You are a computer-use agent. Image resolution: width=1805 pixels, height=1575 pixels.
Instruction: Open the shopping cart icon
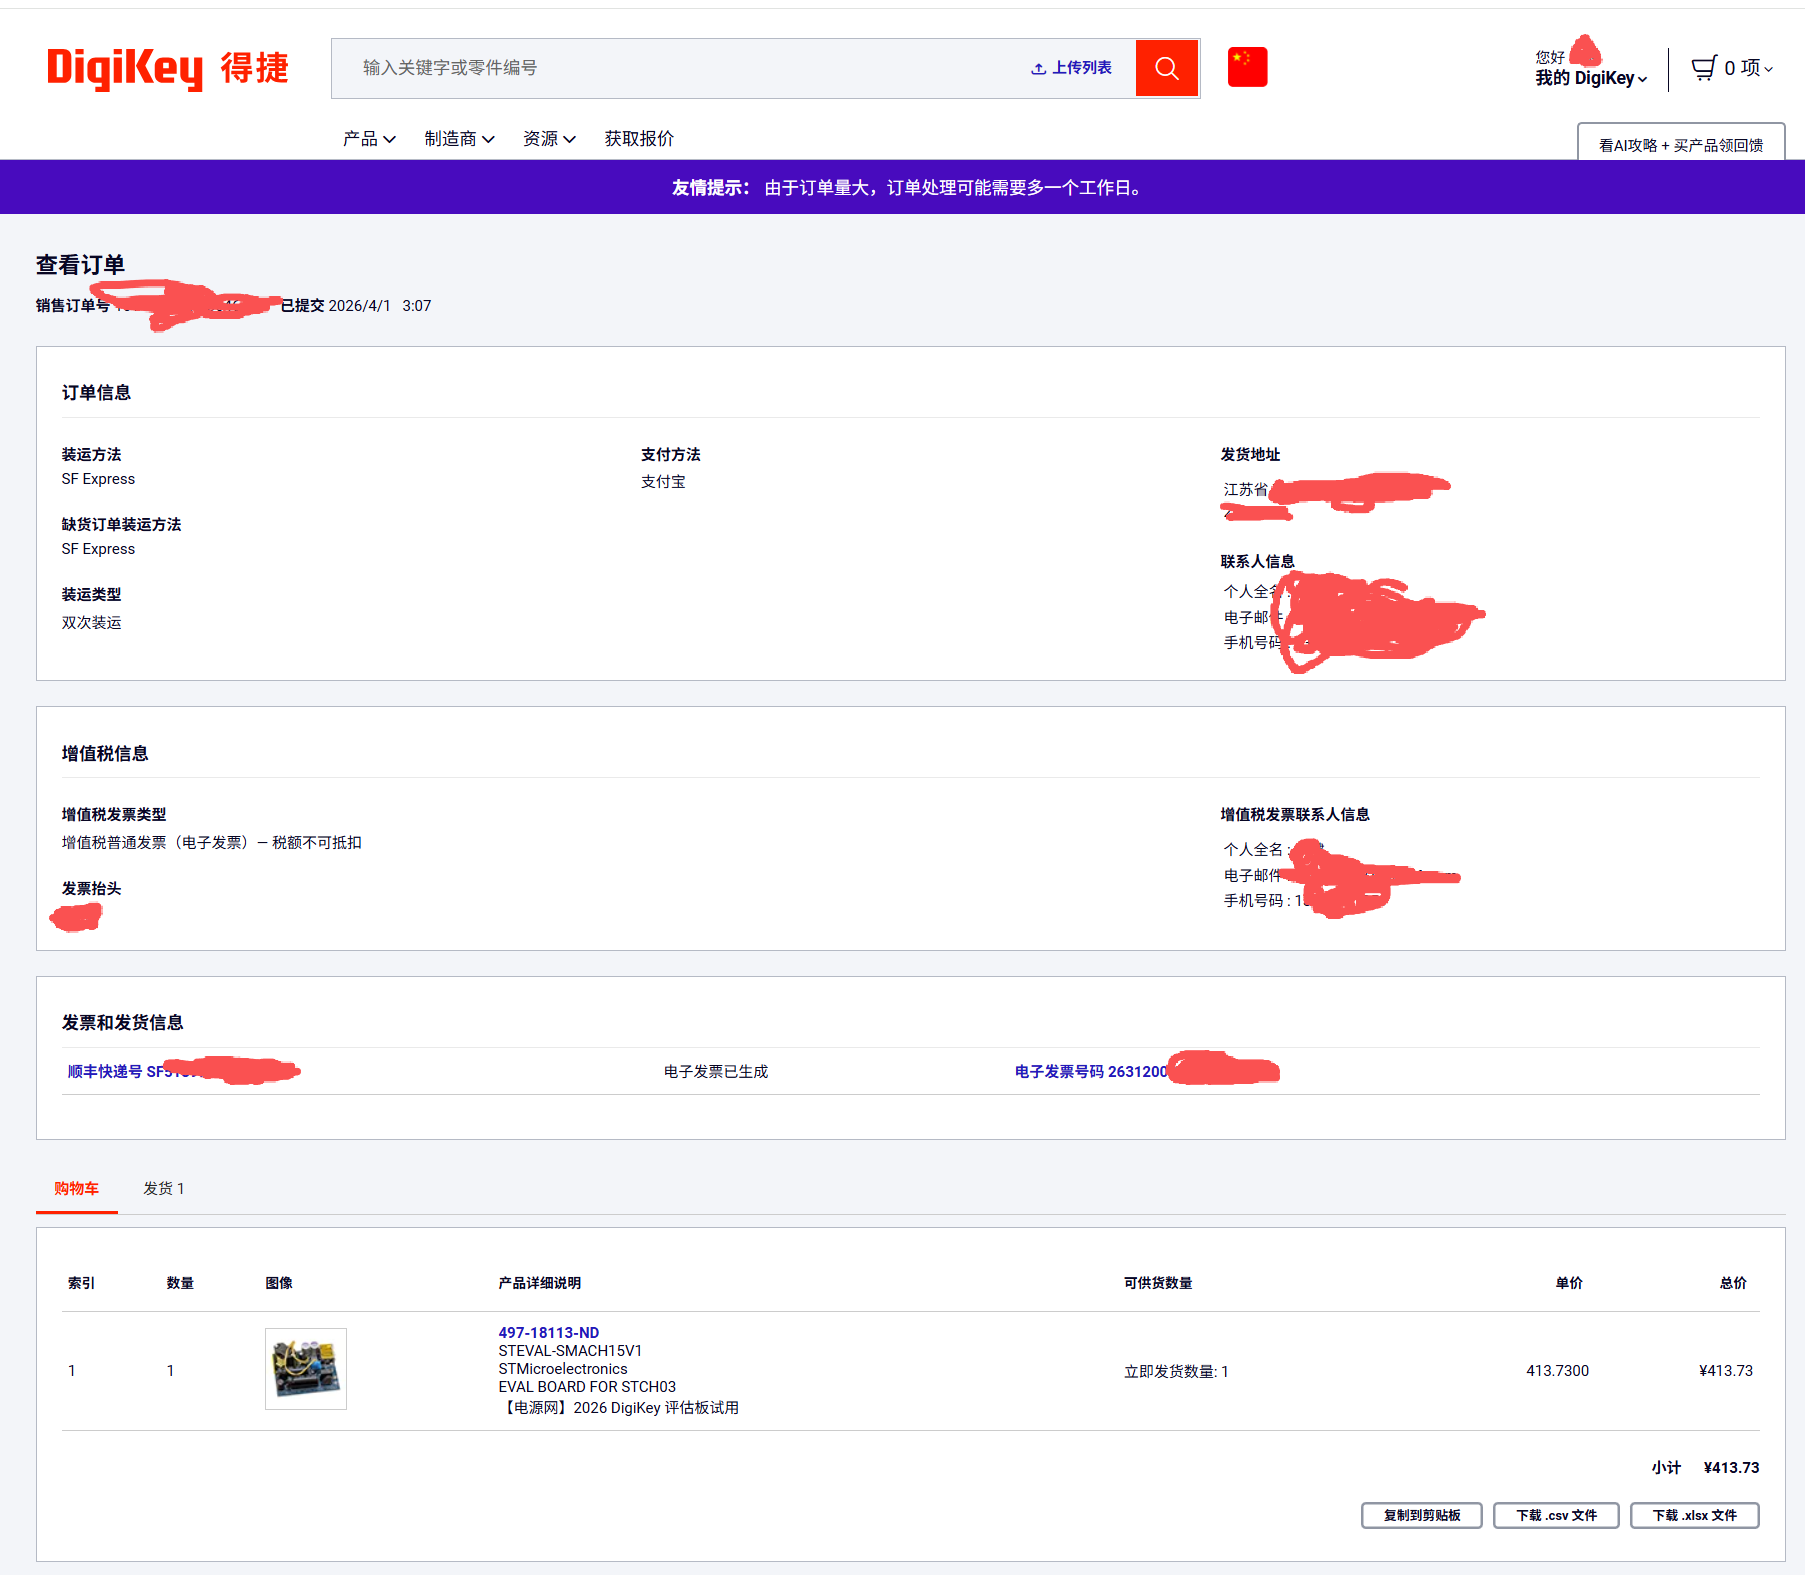(x=1703, y=68)
